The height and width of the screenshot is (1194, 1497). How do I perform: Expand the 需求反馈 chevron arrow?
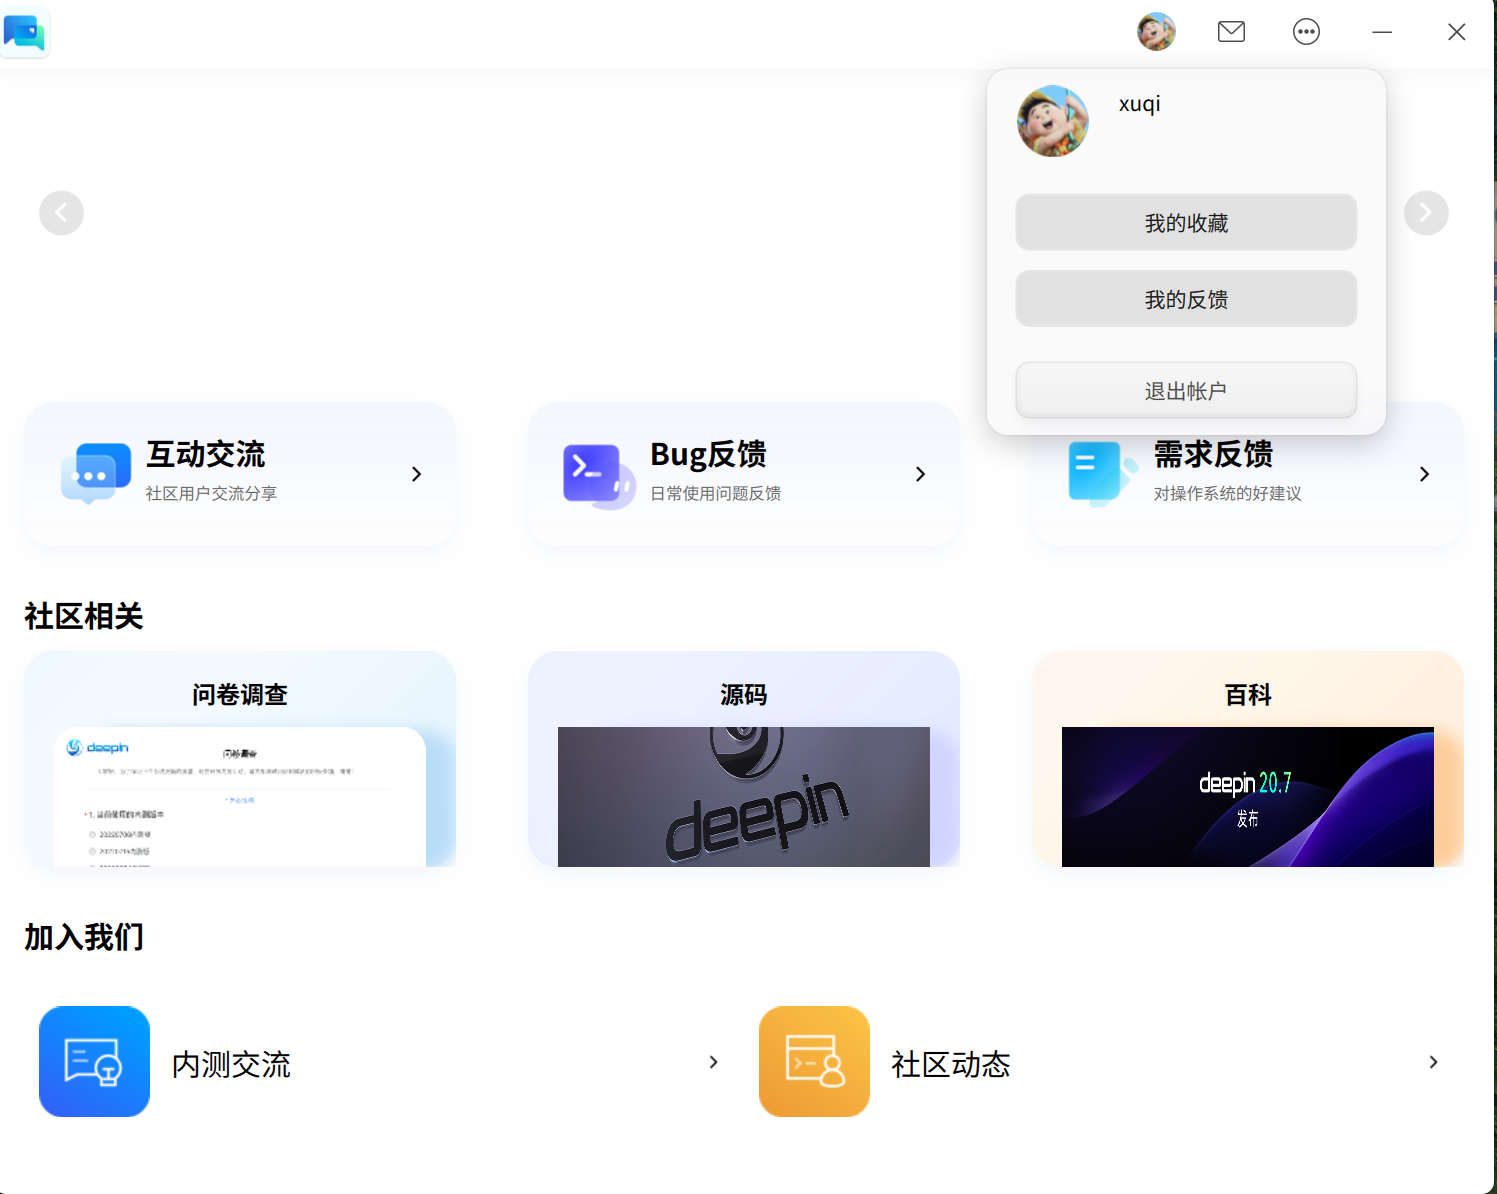[1425, 474]
